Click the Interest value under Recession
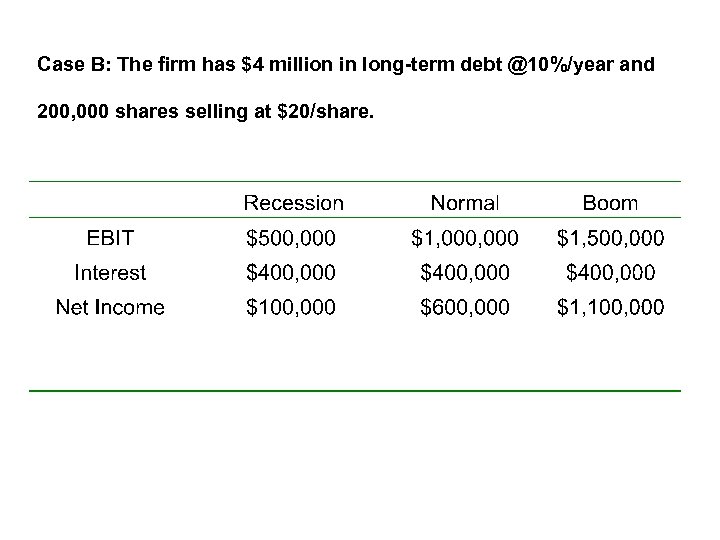 click(x=291, y=272)
